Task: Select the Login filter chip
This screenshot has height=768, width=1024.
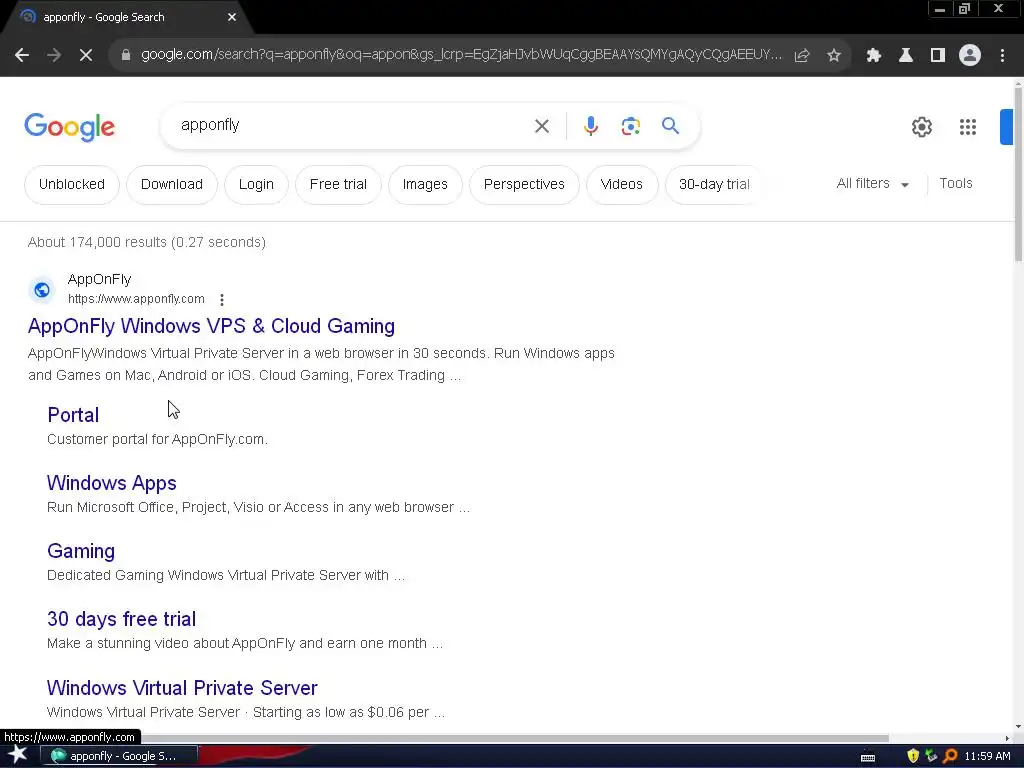Action: (x=256, y=184)
